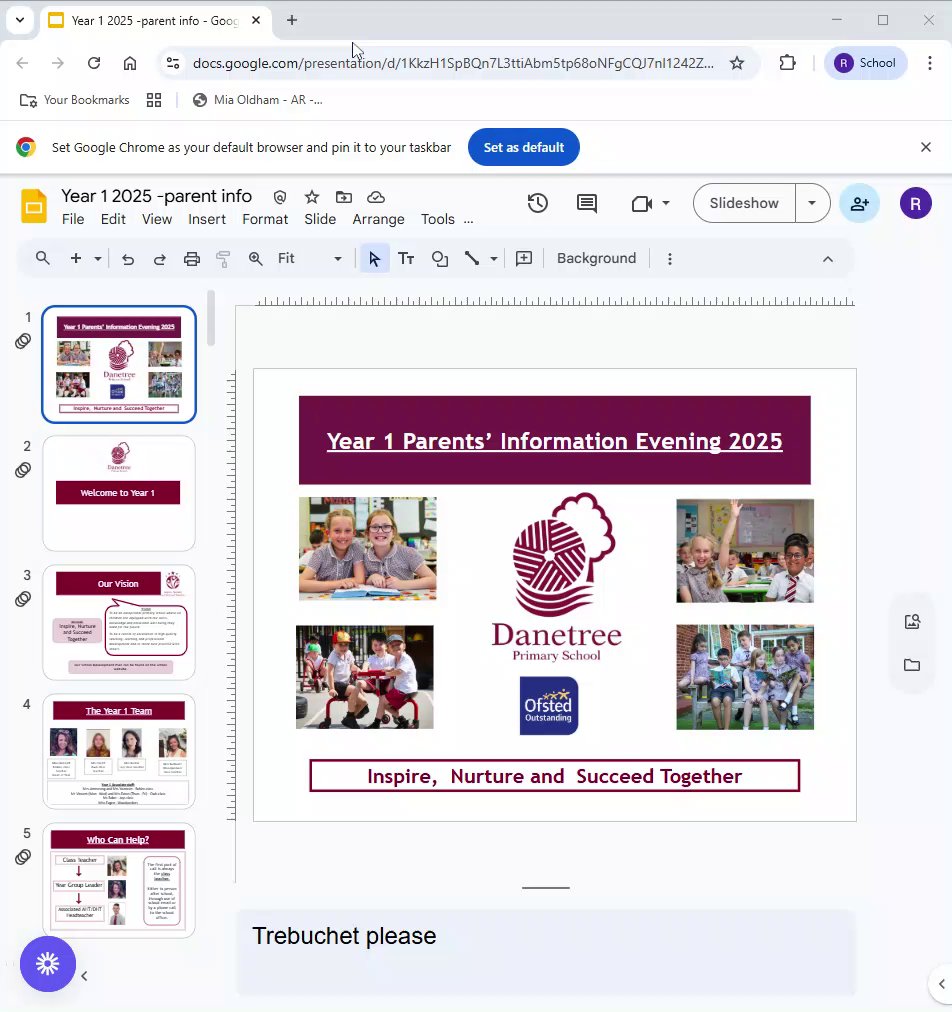Viewport: 952px width, 1012px height.
Task: Start a video call with camera icon
Action: pos(641,204)
